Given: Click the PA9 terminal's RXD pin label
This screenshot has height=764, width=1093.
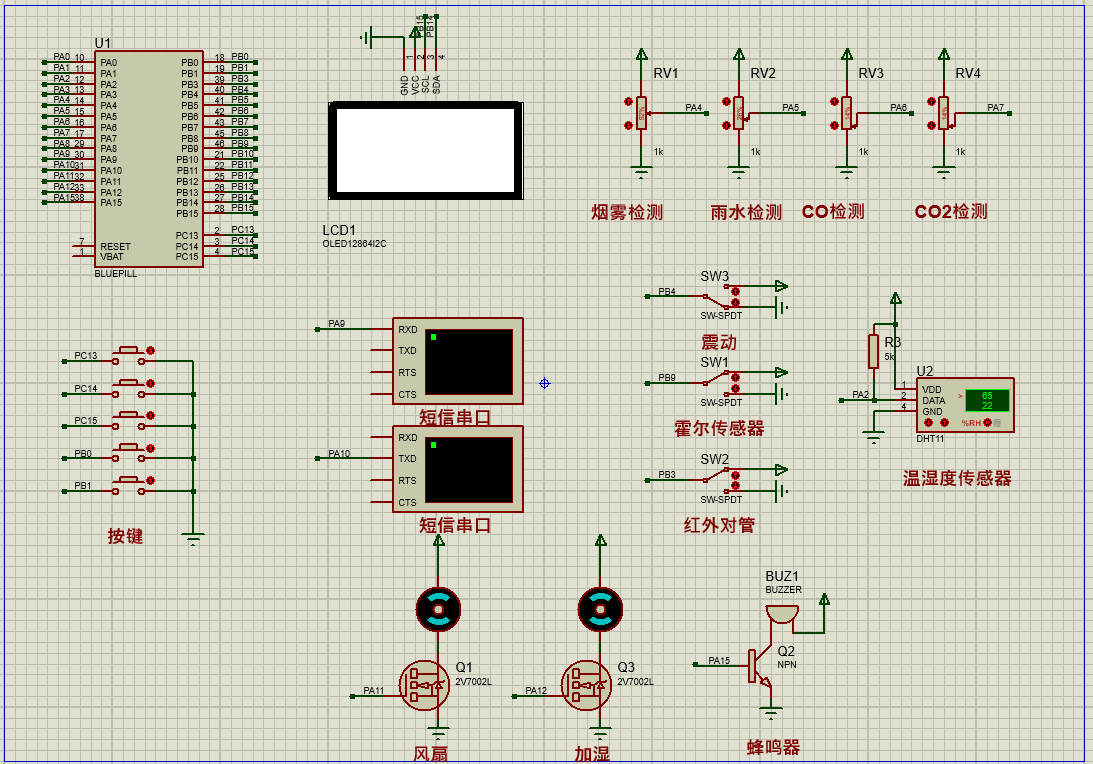Looking at the screenshot, I should (408, 329).
